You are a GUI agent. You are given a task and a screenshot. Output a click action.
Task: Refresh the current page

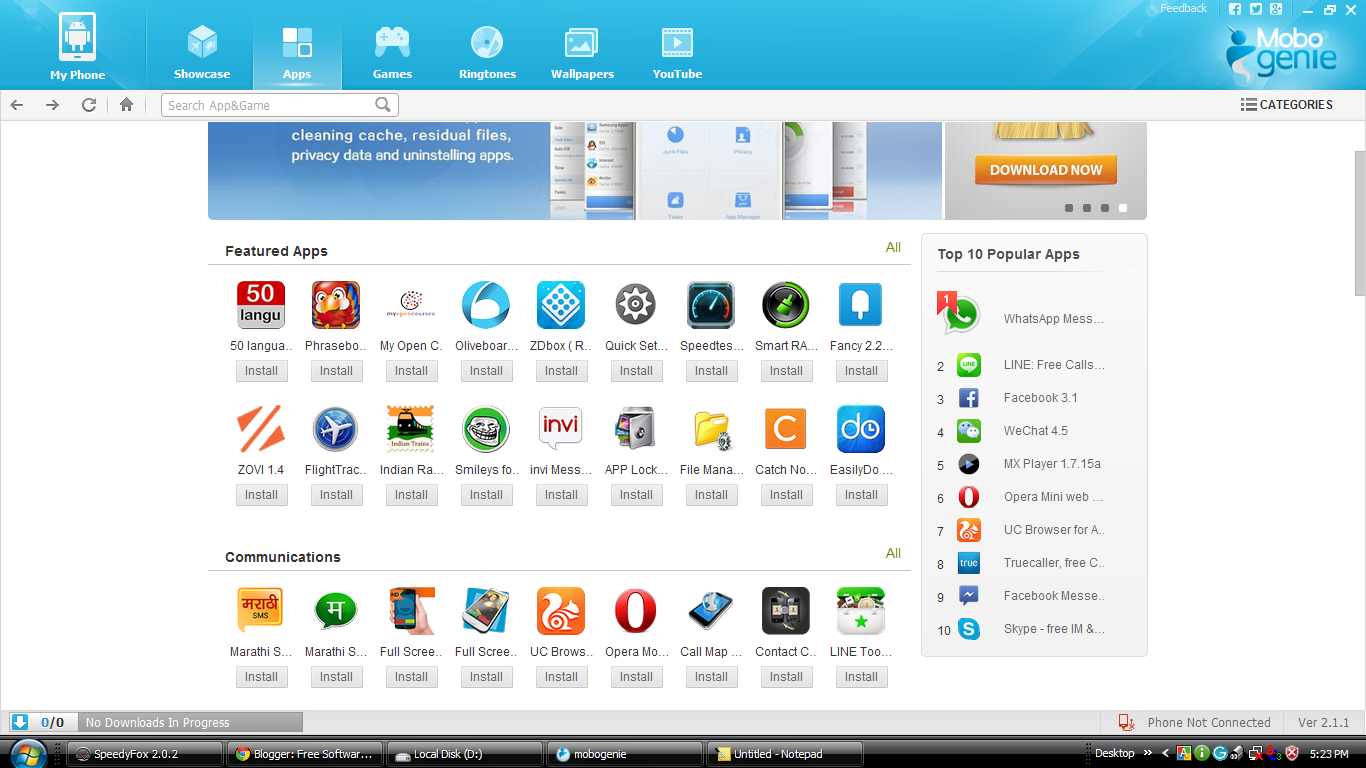89,104
